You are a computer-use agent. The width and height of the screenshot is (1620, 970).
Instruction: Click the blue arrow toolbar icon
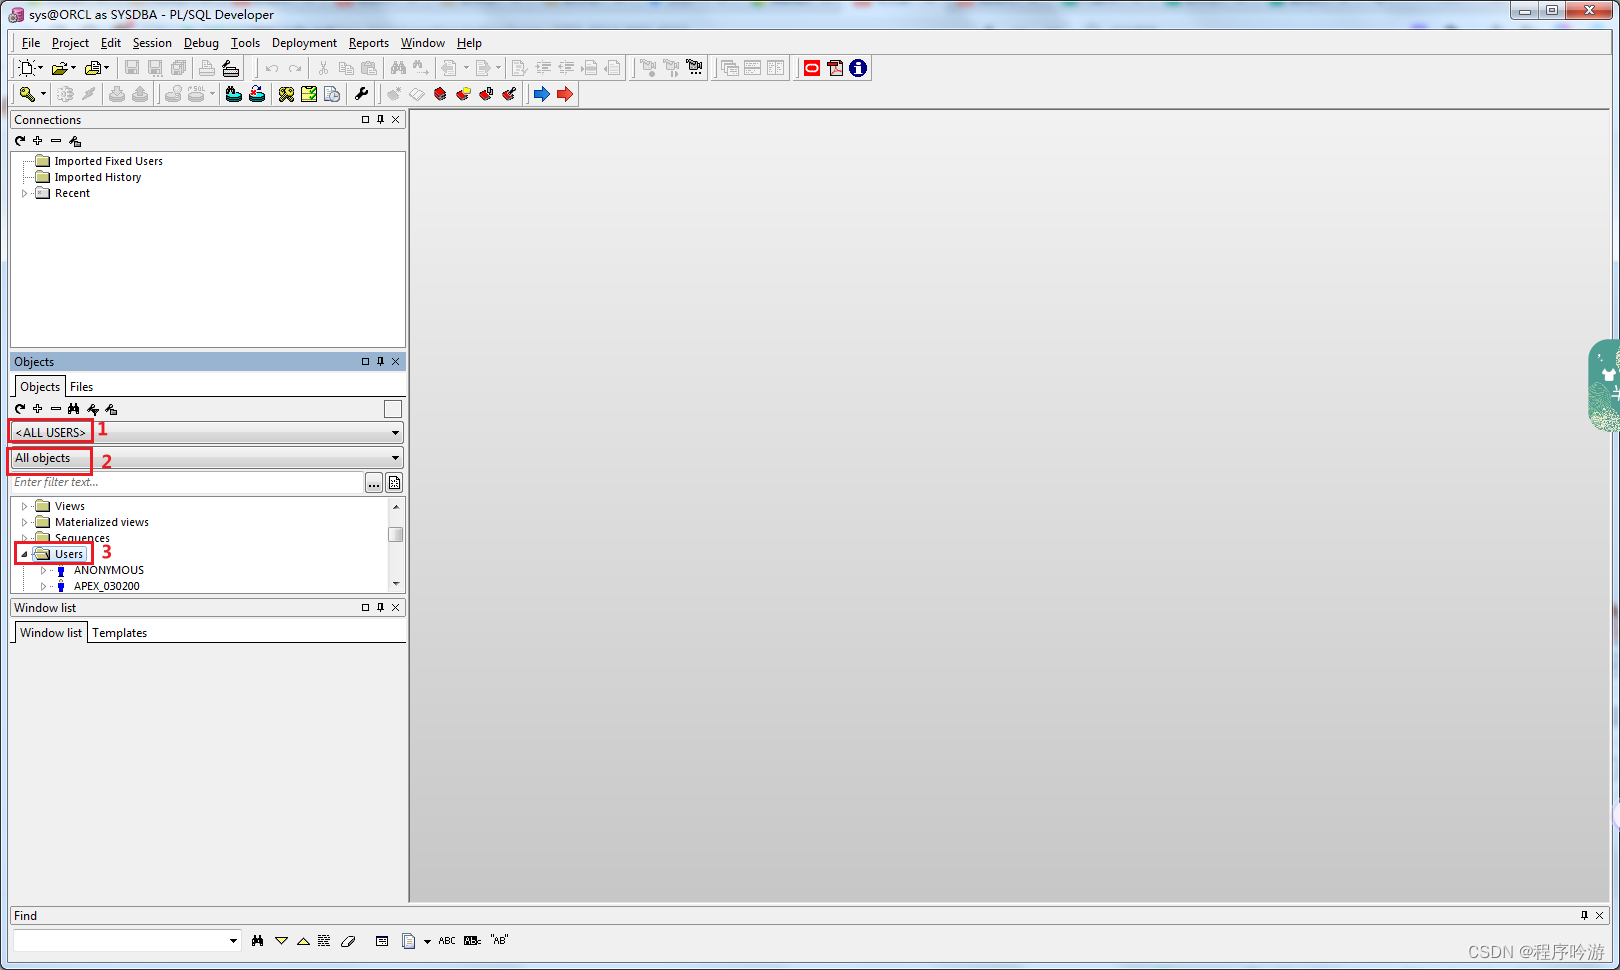(541, 94)
